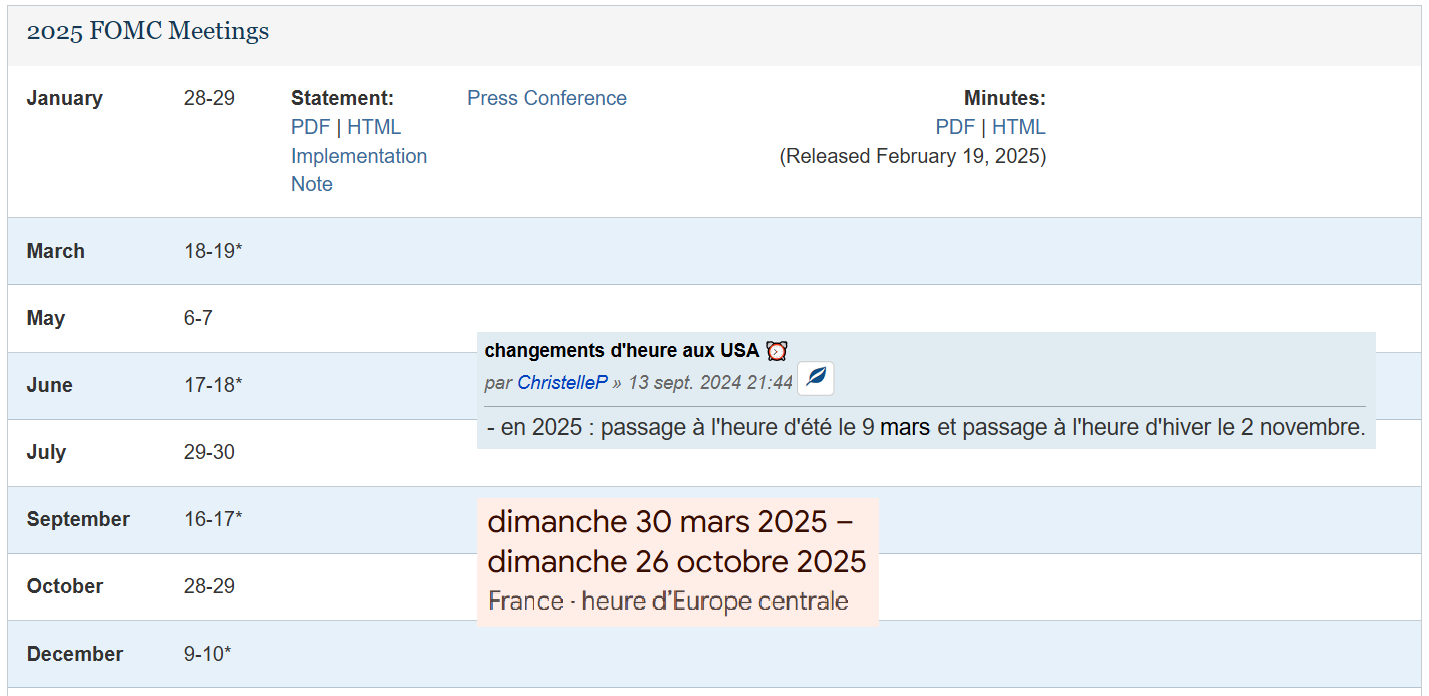Click the September 16-17* meeting date

point(213,519)
